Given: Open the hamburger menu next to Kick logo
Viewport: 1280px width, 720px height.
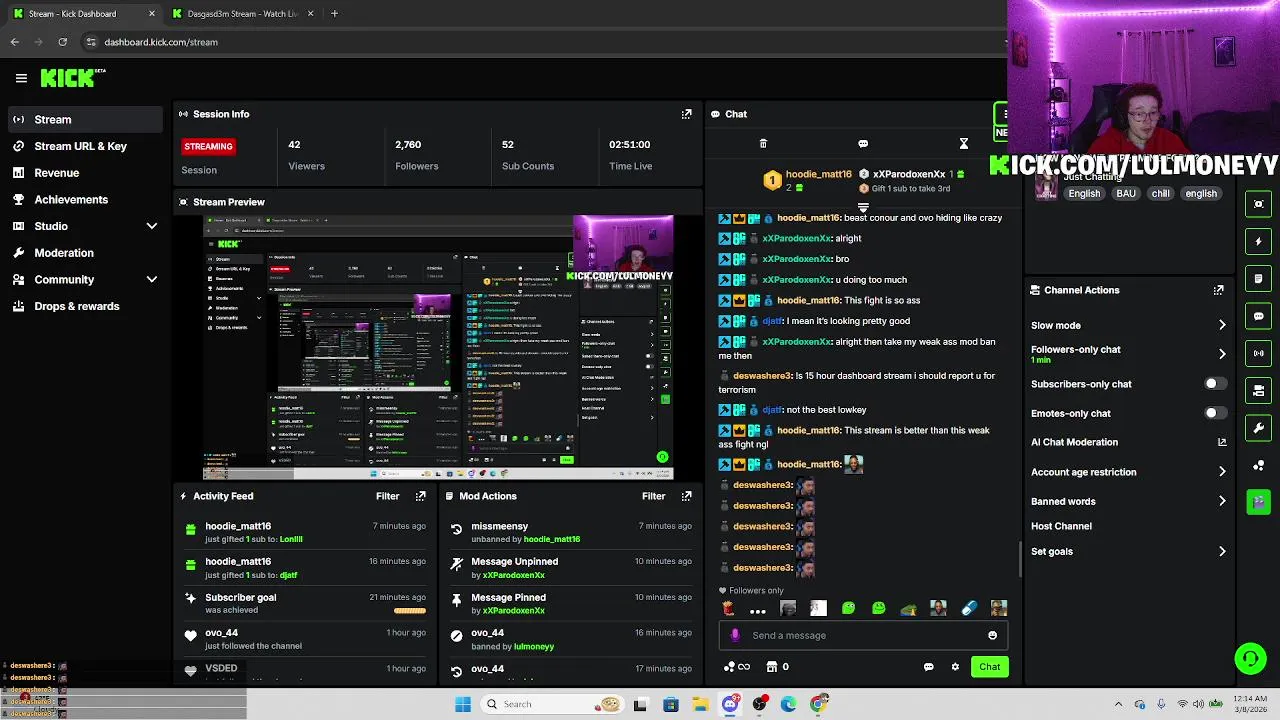Looking at the screenshot, I should (x=21, y=78).
